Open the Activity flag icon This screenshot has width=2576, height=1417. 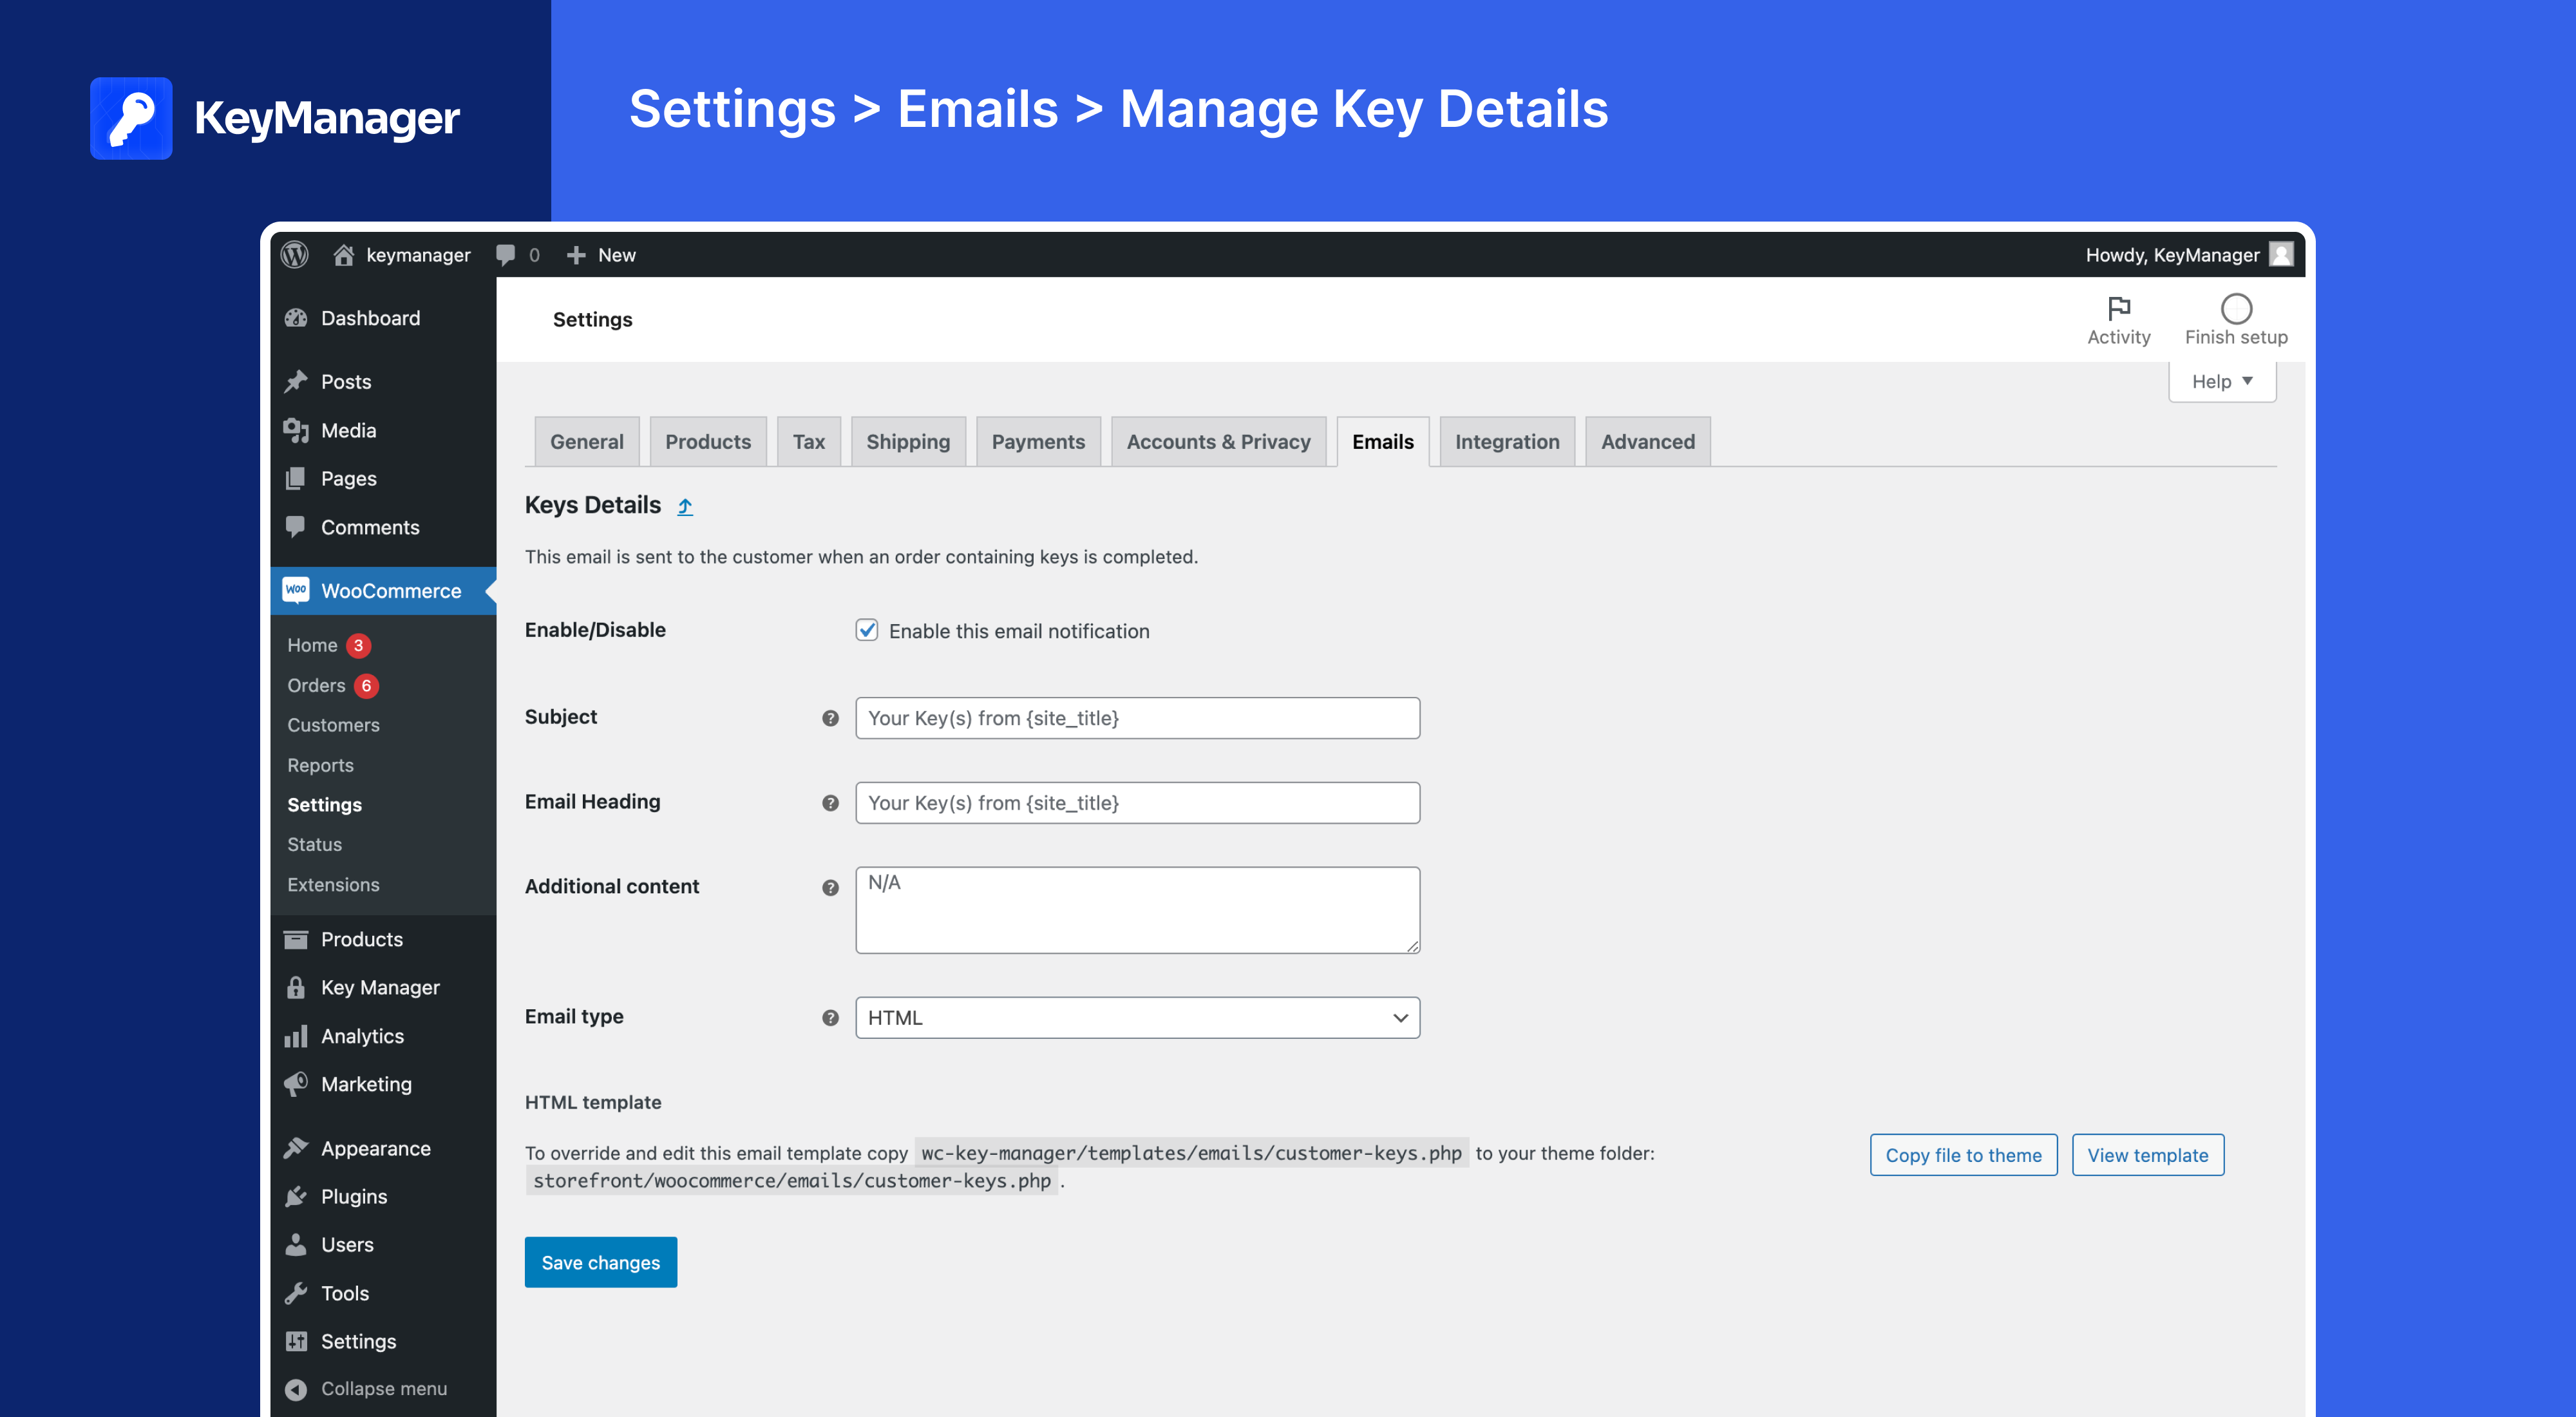click(x=2118, y=308)
